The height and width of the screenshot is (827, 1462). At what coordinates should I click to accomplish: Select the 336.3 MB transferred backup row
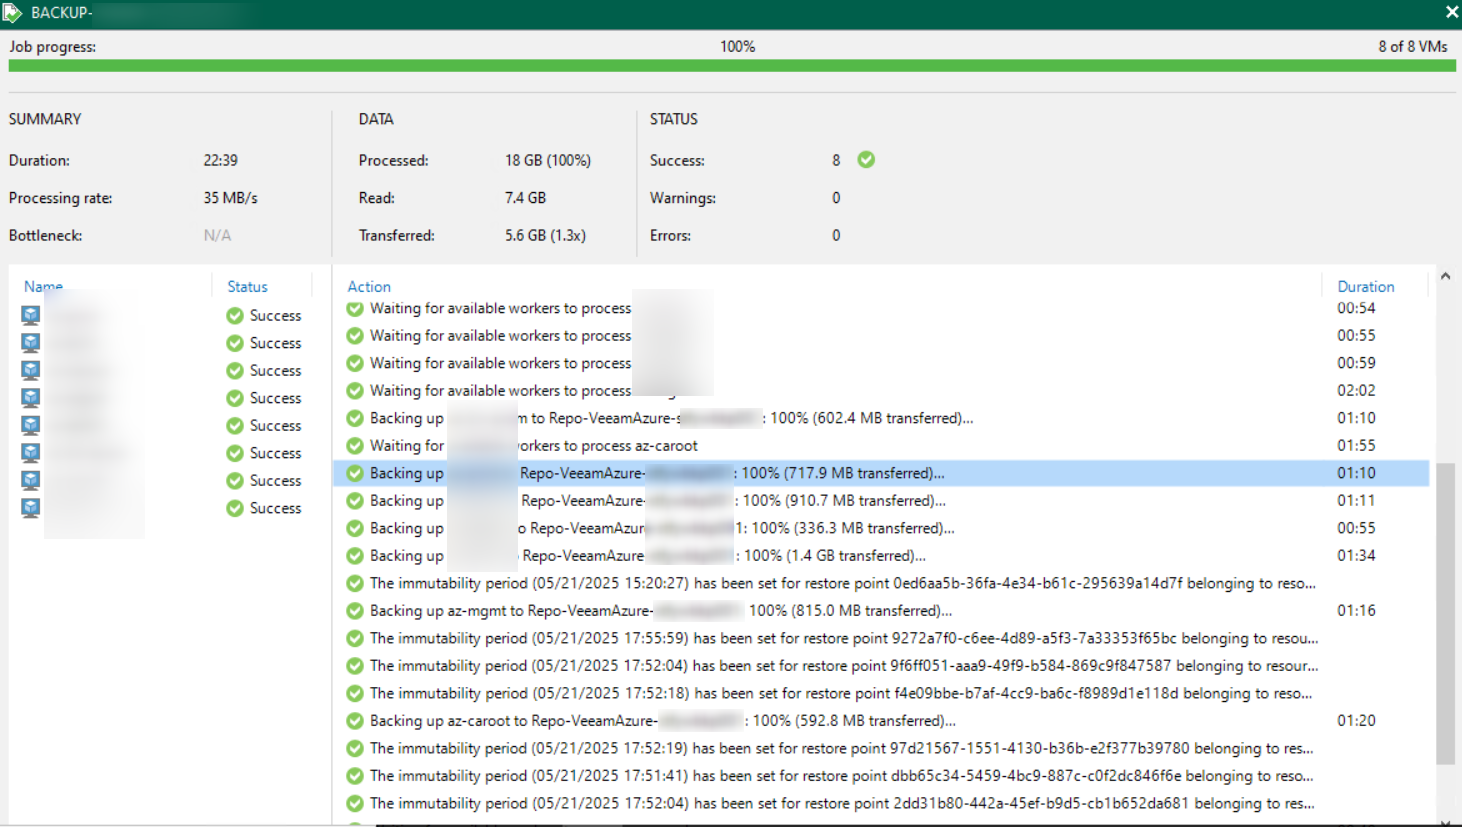click(x=881, y=528)
